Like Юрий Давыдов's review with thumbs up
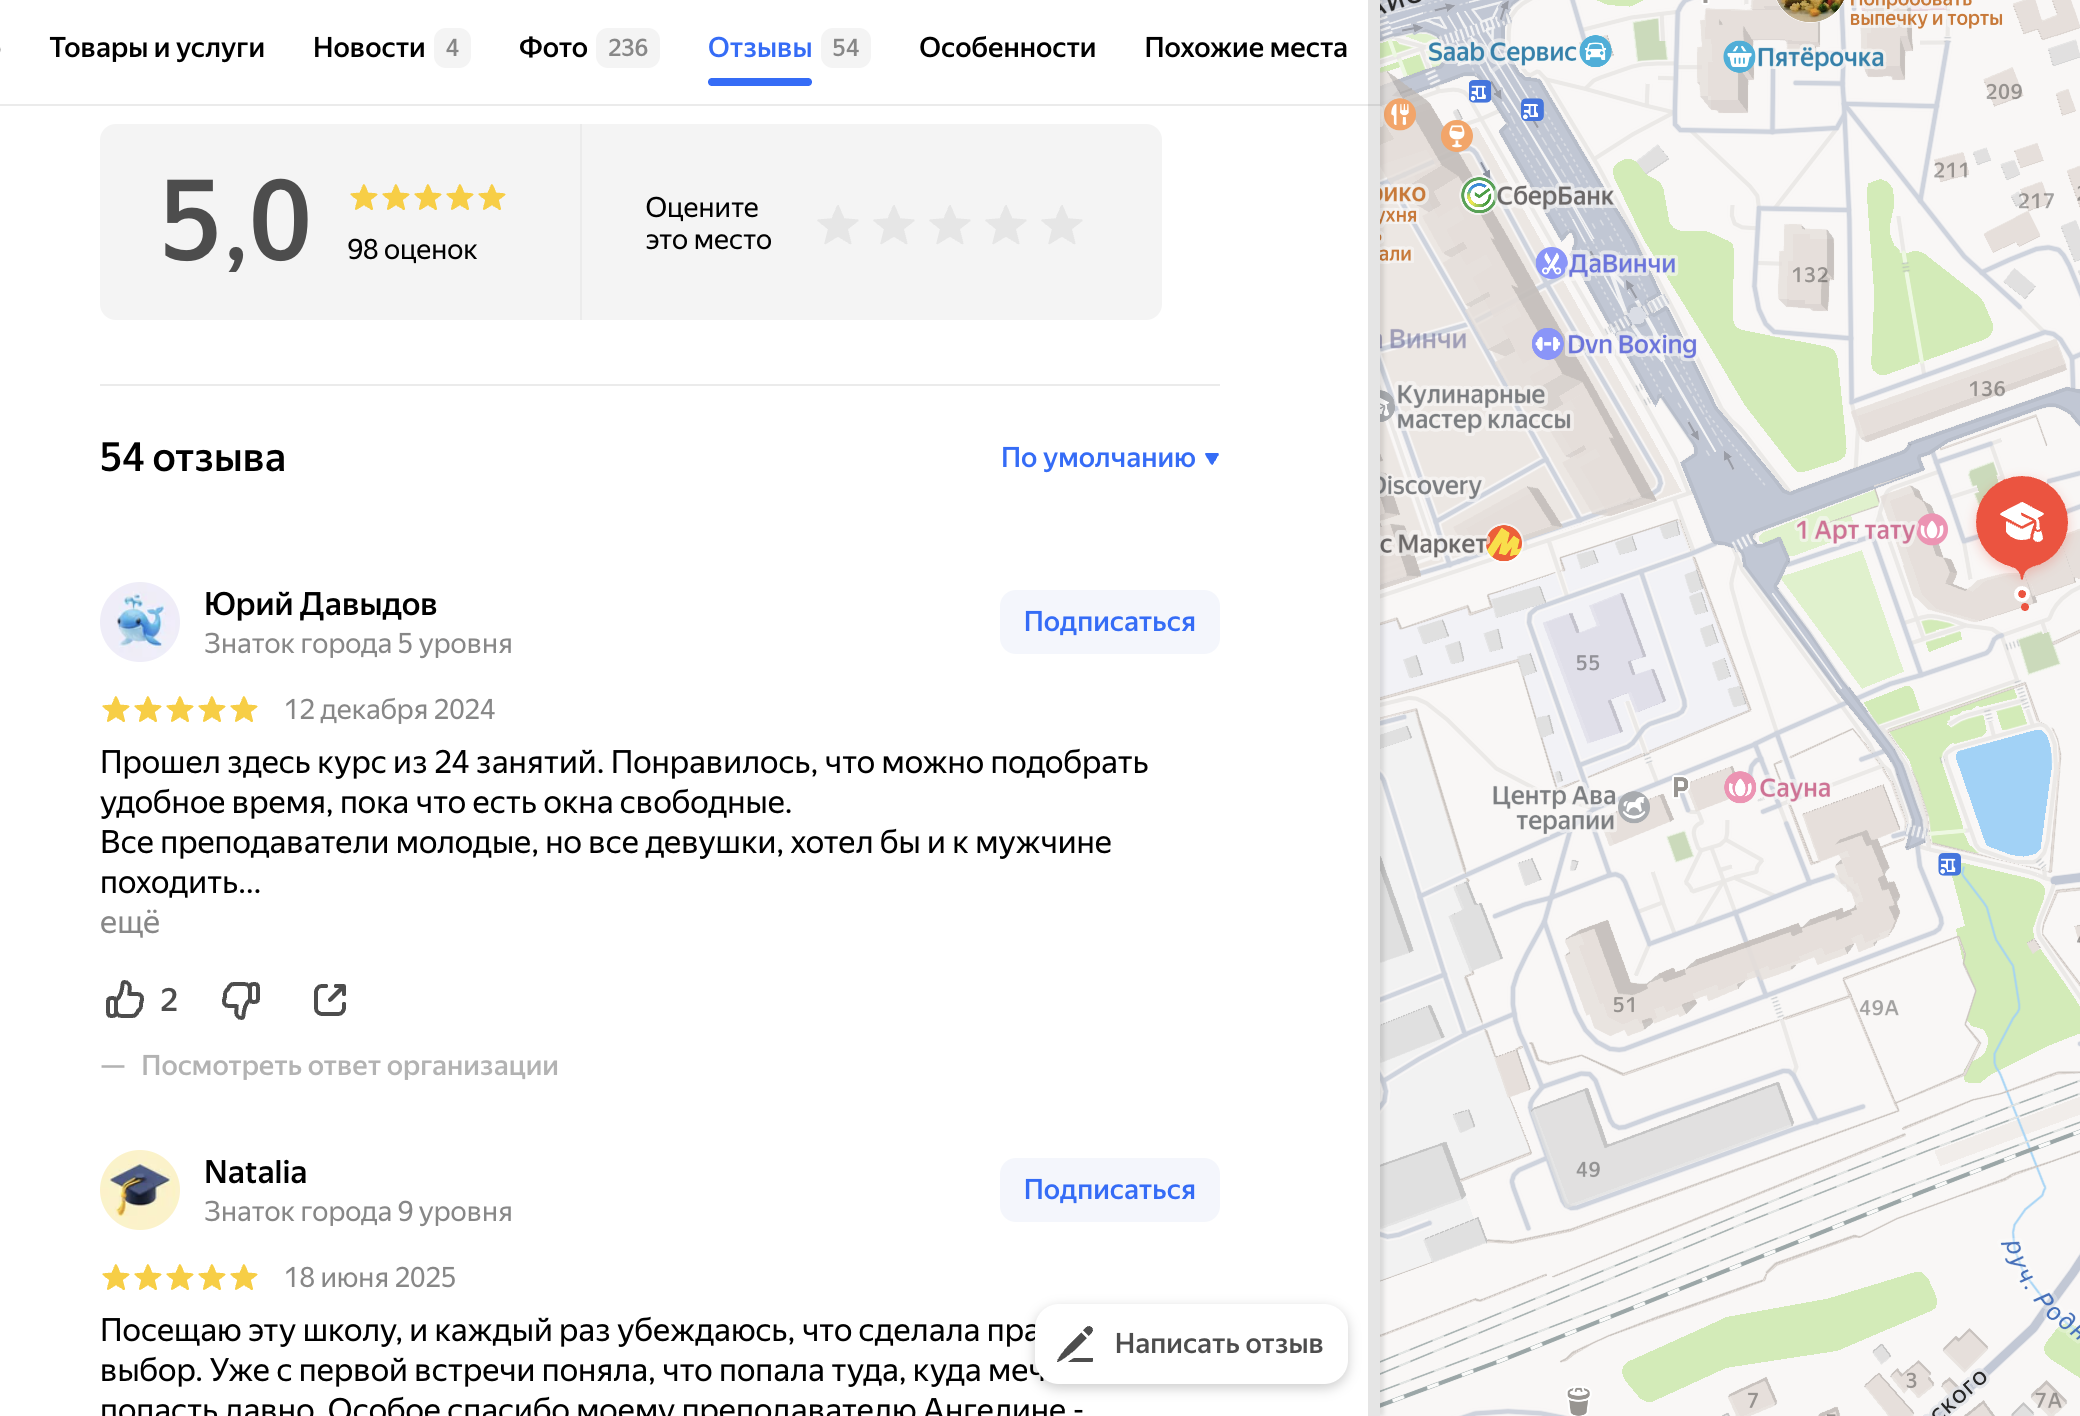Image resolution: width=2080 pixels, height=1416 pixels. [x=125, y=999]
